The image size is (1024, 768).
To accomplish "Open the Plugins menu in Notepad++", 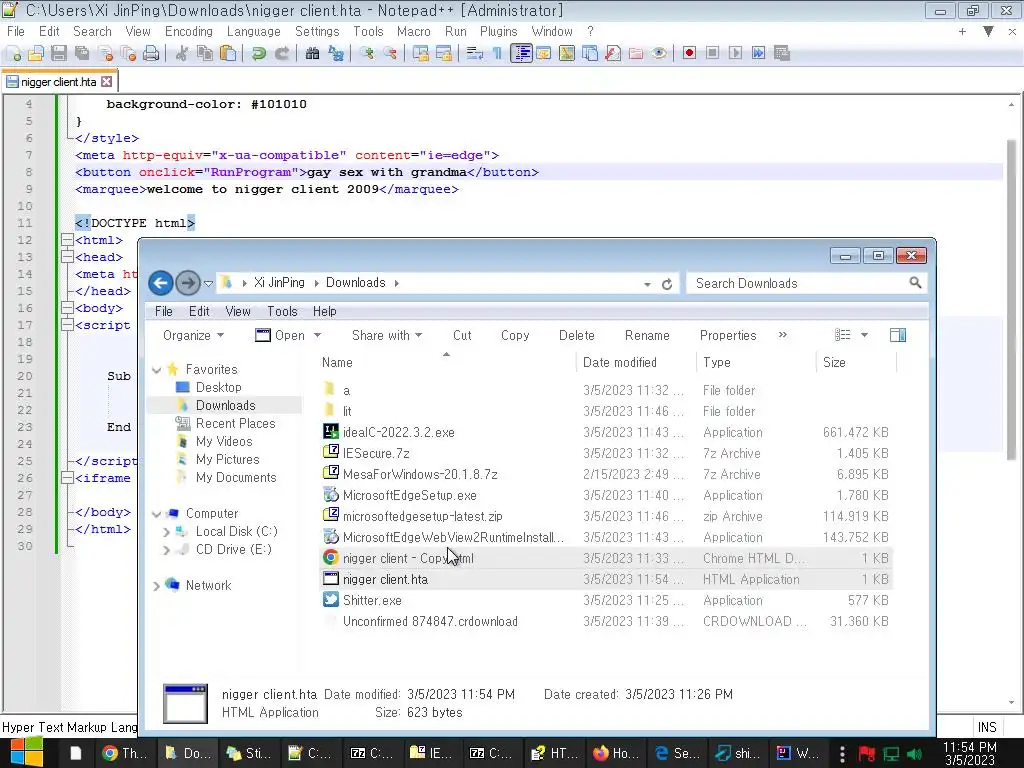I will point(498,31).
